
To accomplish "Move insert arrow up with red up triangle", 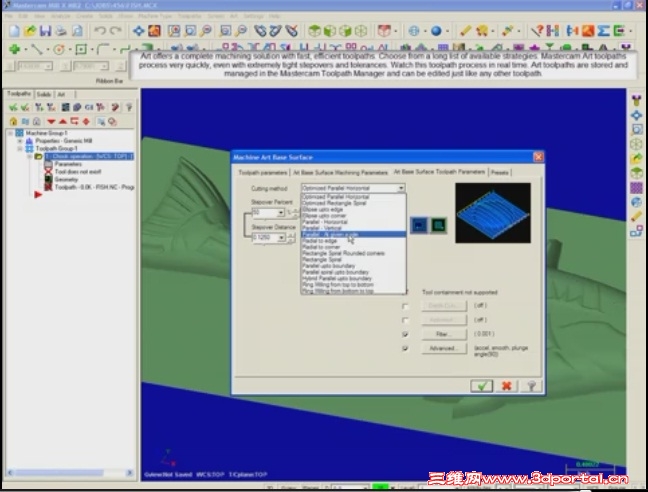I will 63,121.
